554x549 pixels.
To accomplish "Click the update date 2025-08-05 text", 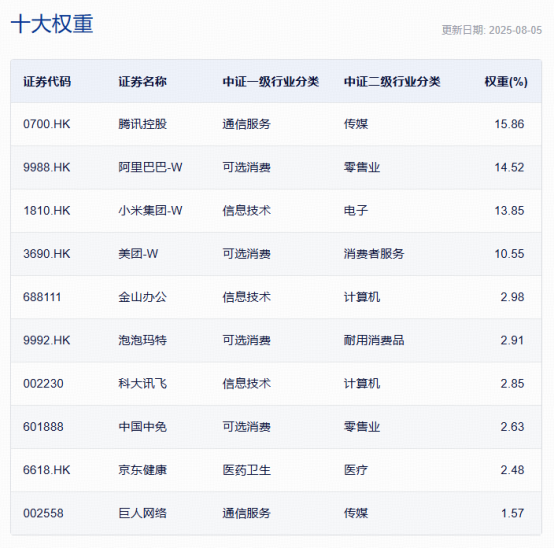I will [515, 30].
